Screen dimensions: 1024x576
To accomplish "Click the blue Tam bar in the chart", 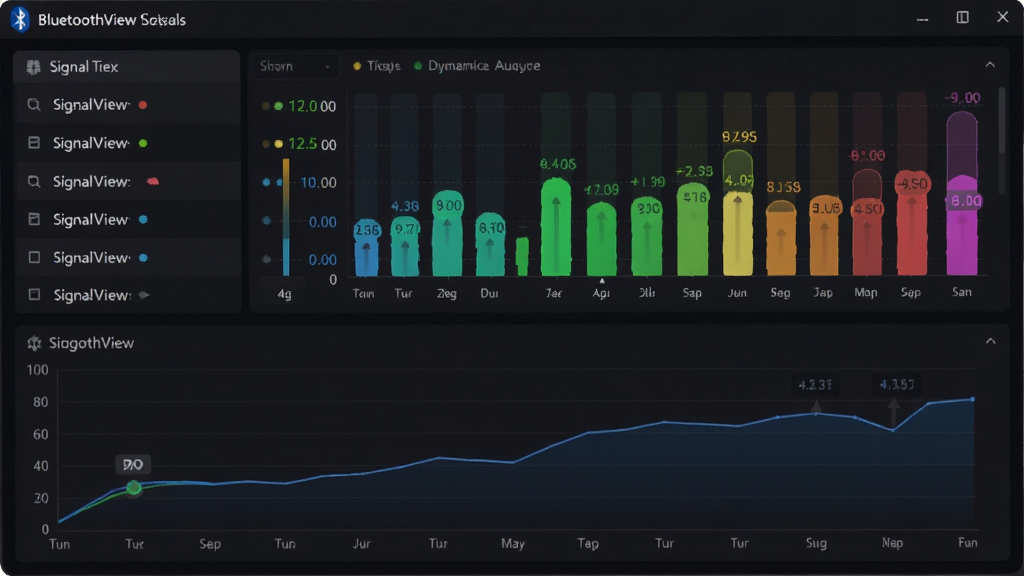I will tap(366, 248).
